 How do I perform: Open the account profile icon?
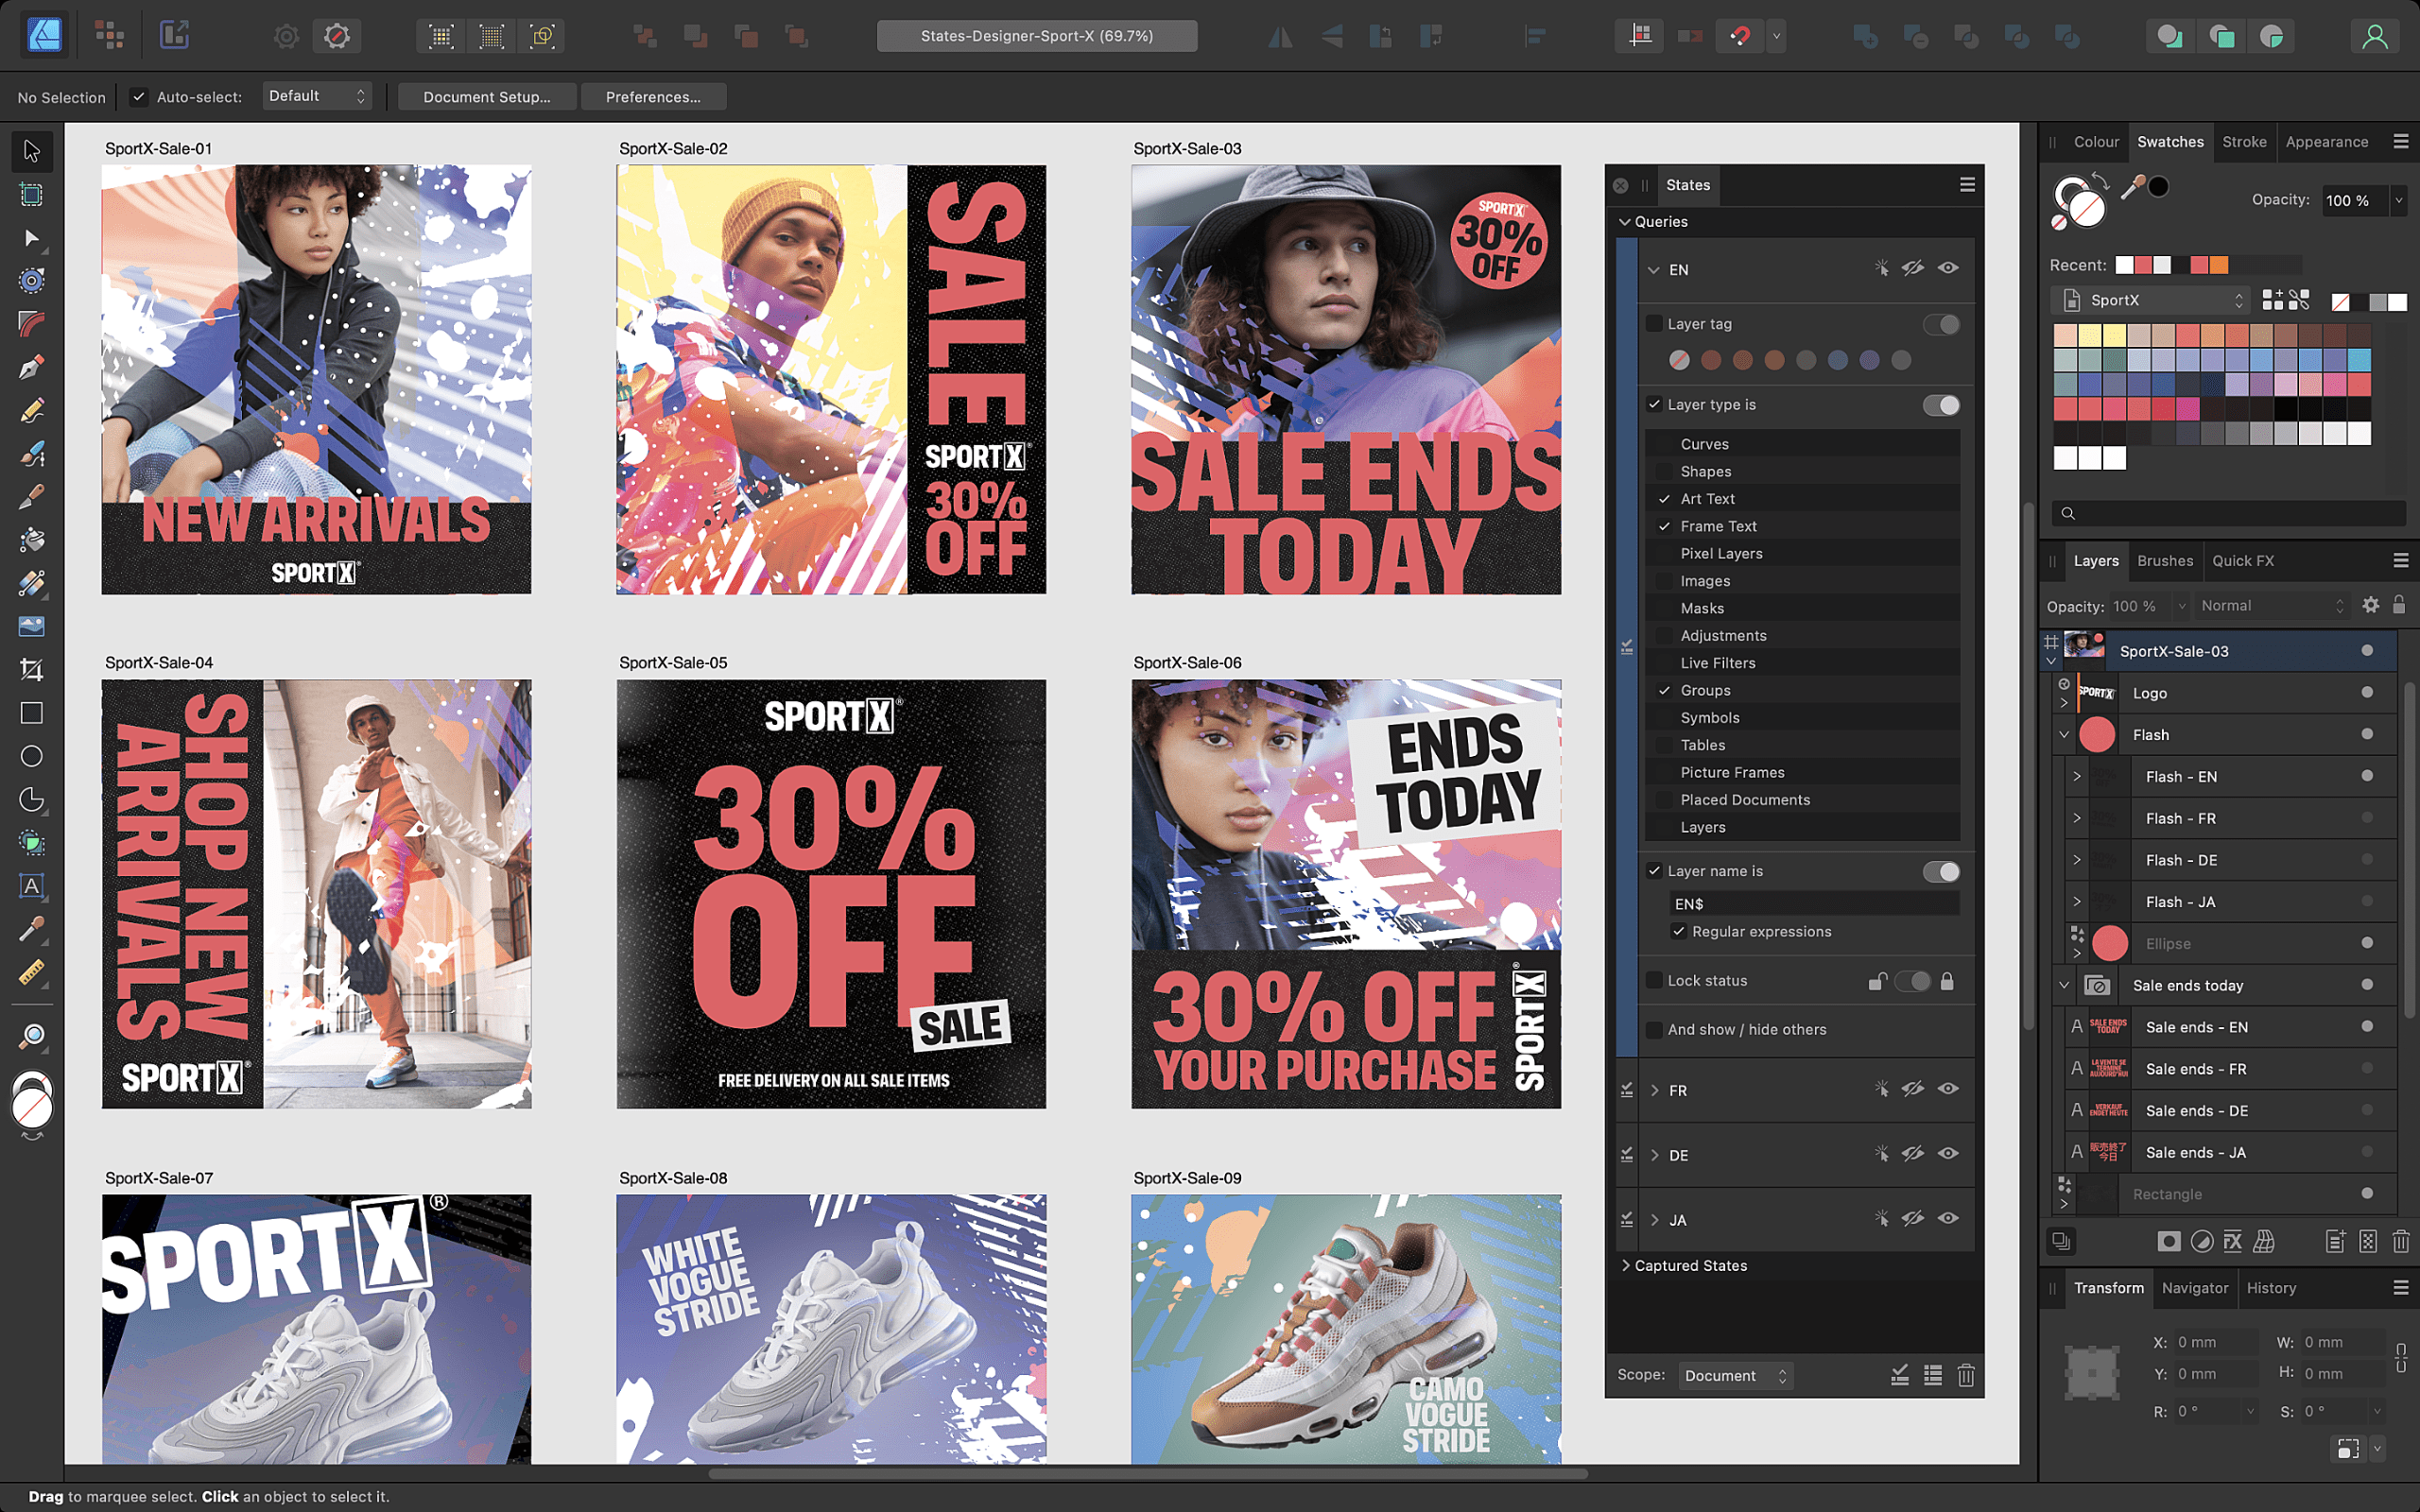pos(2374,36)
